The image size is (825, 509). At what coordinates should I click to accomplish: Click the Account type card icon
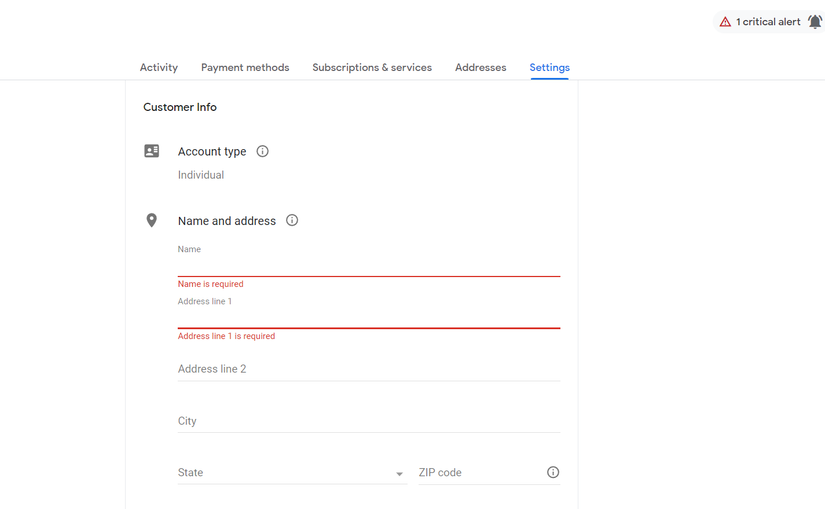(152, 151)
